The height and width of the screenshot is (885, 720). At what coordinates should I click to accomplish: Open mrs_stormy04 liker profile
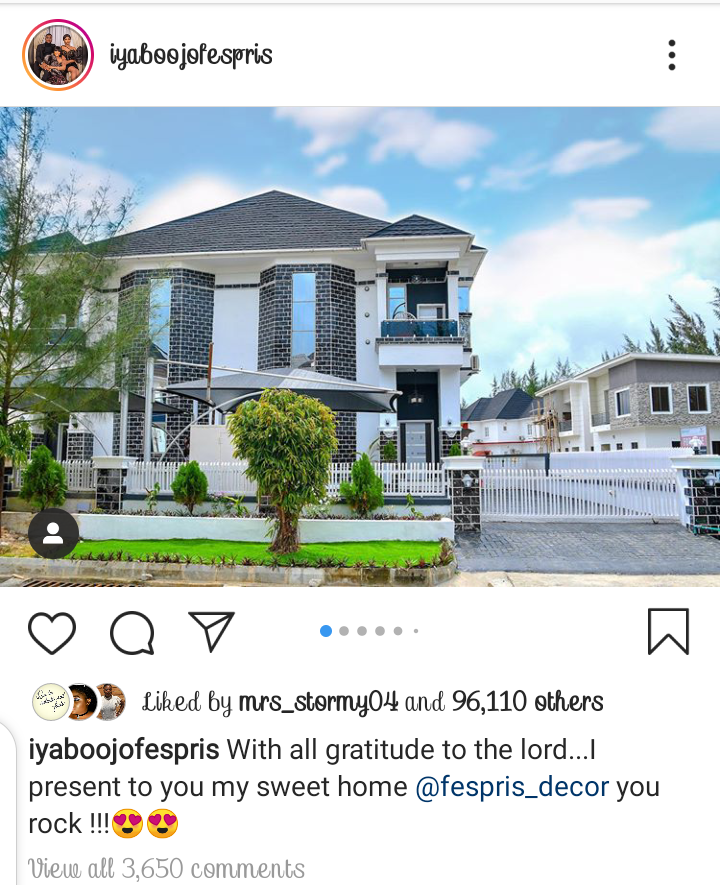(318, 702)
